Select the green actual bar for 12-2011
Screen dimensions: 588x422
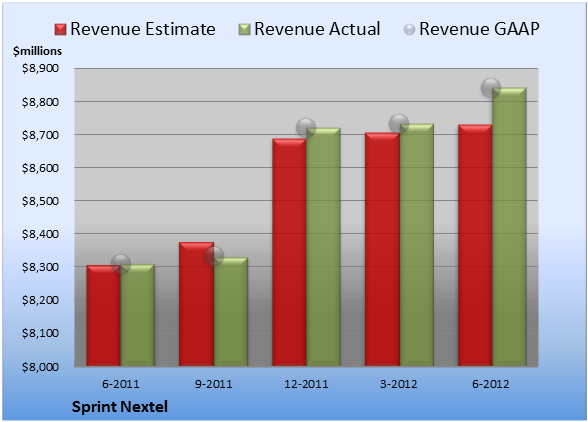point(323,247)
